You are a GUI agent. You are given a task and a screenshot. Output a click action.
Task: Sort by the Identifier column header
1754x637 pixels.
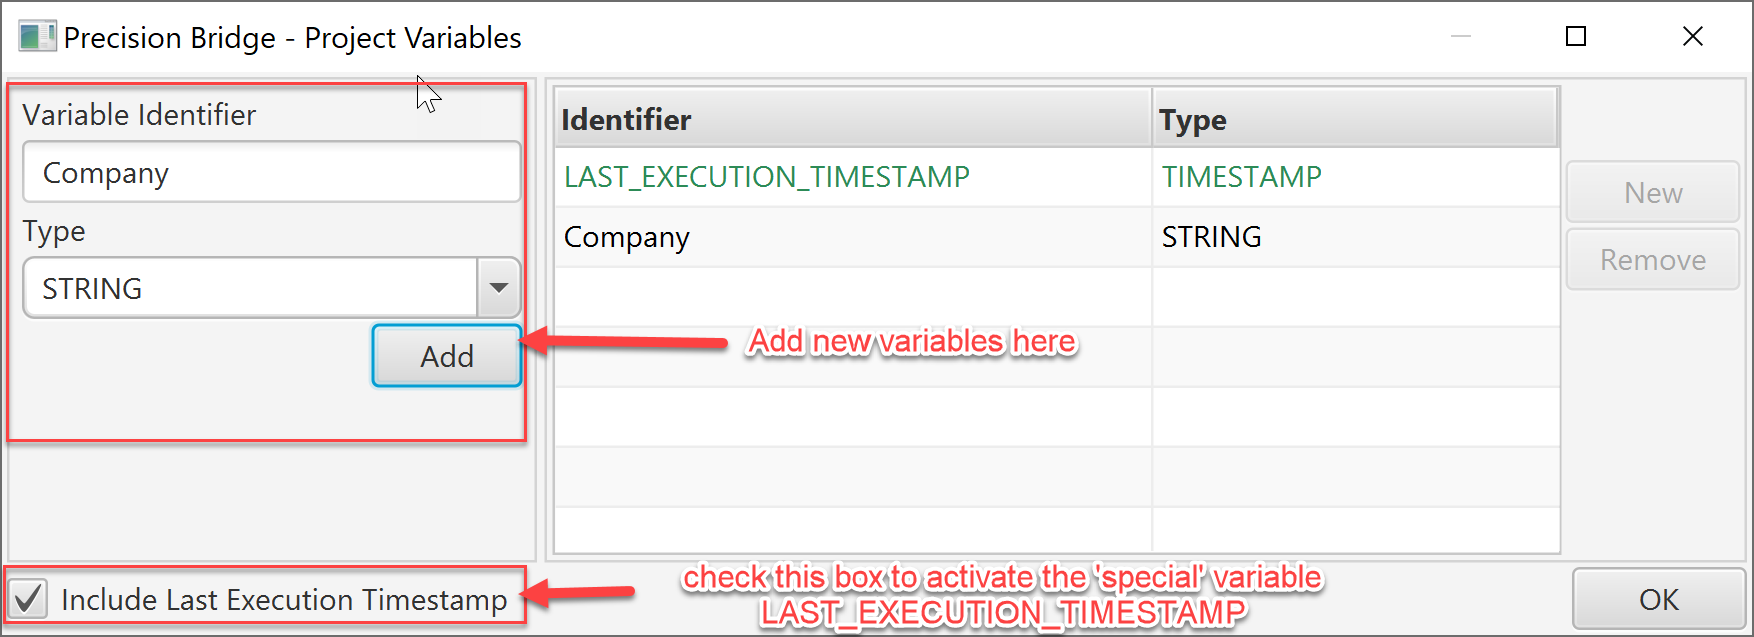point(853,119)
